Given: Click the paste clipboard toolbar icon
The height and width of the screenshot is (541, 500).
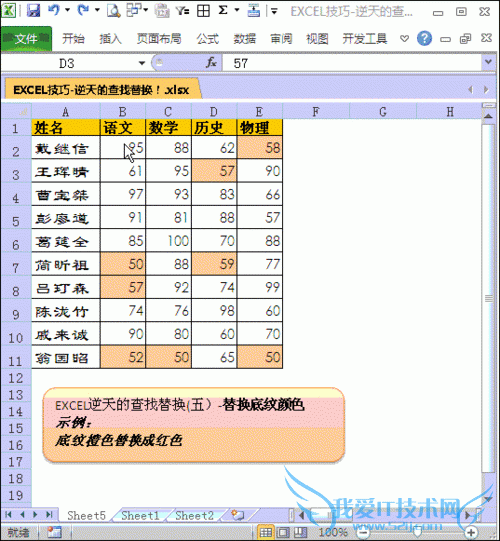Looking at the screenshot, I should [x=161, y=11].
